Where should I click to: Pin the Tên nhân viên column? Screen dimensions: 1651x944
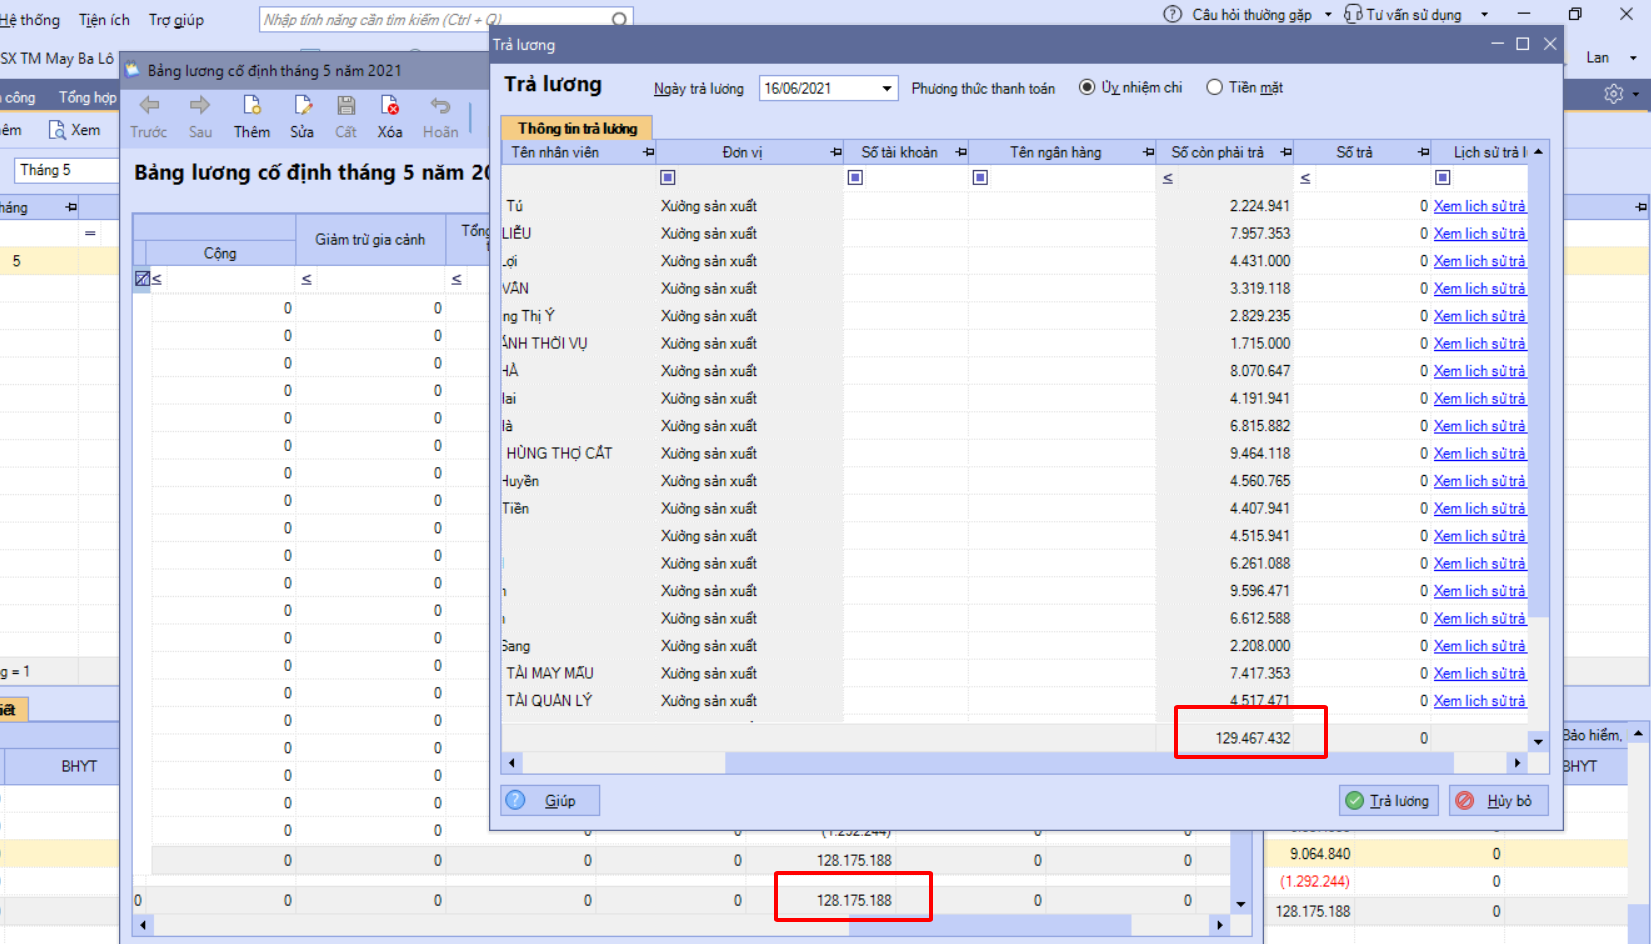648,152
